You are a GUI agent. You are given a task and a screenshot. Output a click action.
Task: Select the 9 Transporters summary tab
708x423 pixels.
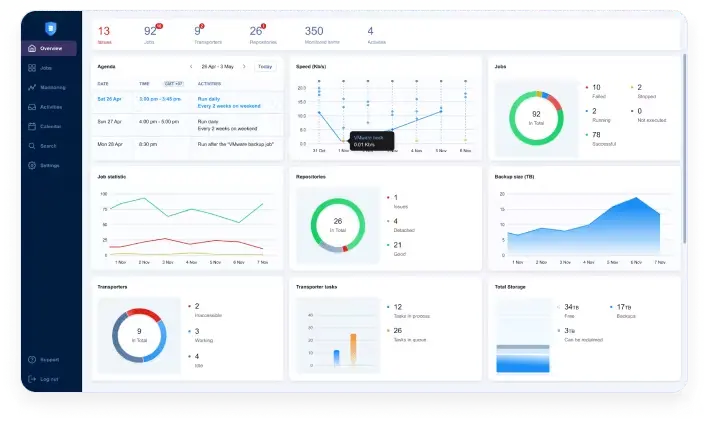tap(208, 35)
